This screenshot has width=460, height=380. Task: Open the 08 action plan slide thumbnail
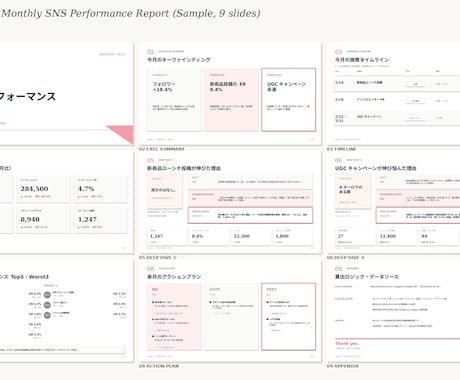(x=230, y=311)
